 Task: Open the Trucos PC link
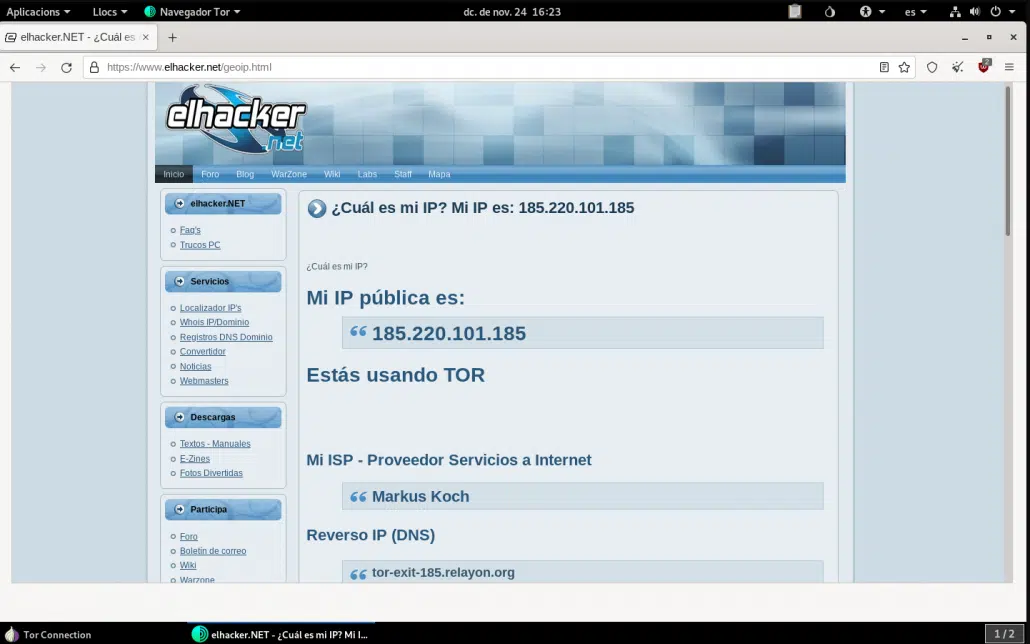[x=200, y=245]
